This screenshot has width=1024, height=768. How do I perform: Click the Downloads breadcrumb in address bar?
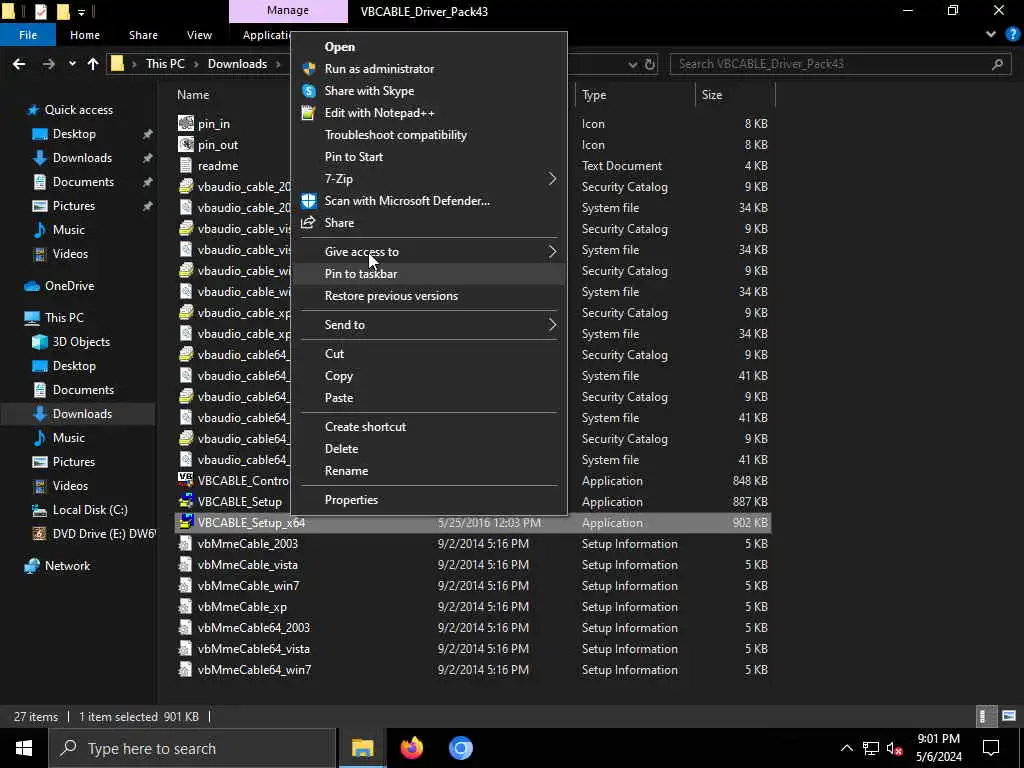click(x=237, y=64)
